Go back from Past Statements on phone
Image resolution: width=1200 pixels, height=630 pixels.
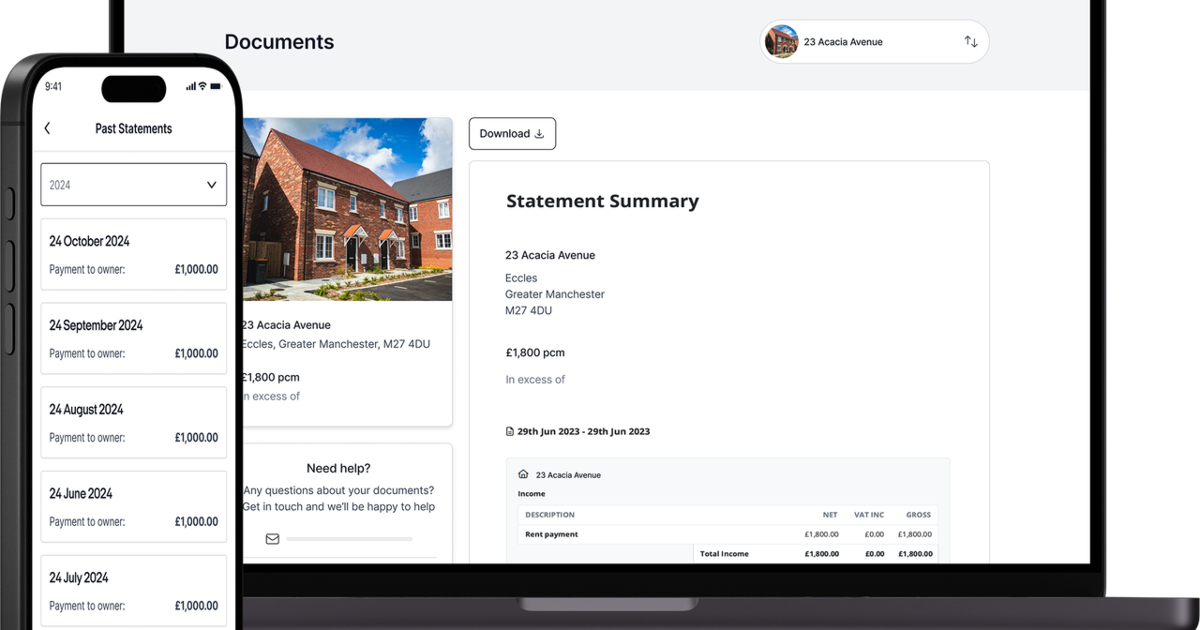[x=47, y=128]
